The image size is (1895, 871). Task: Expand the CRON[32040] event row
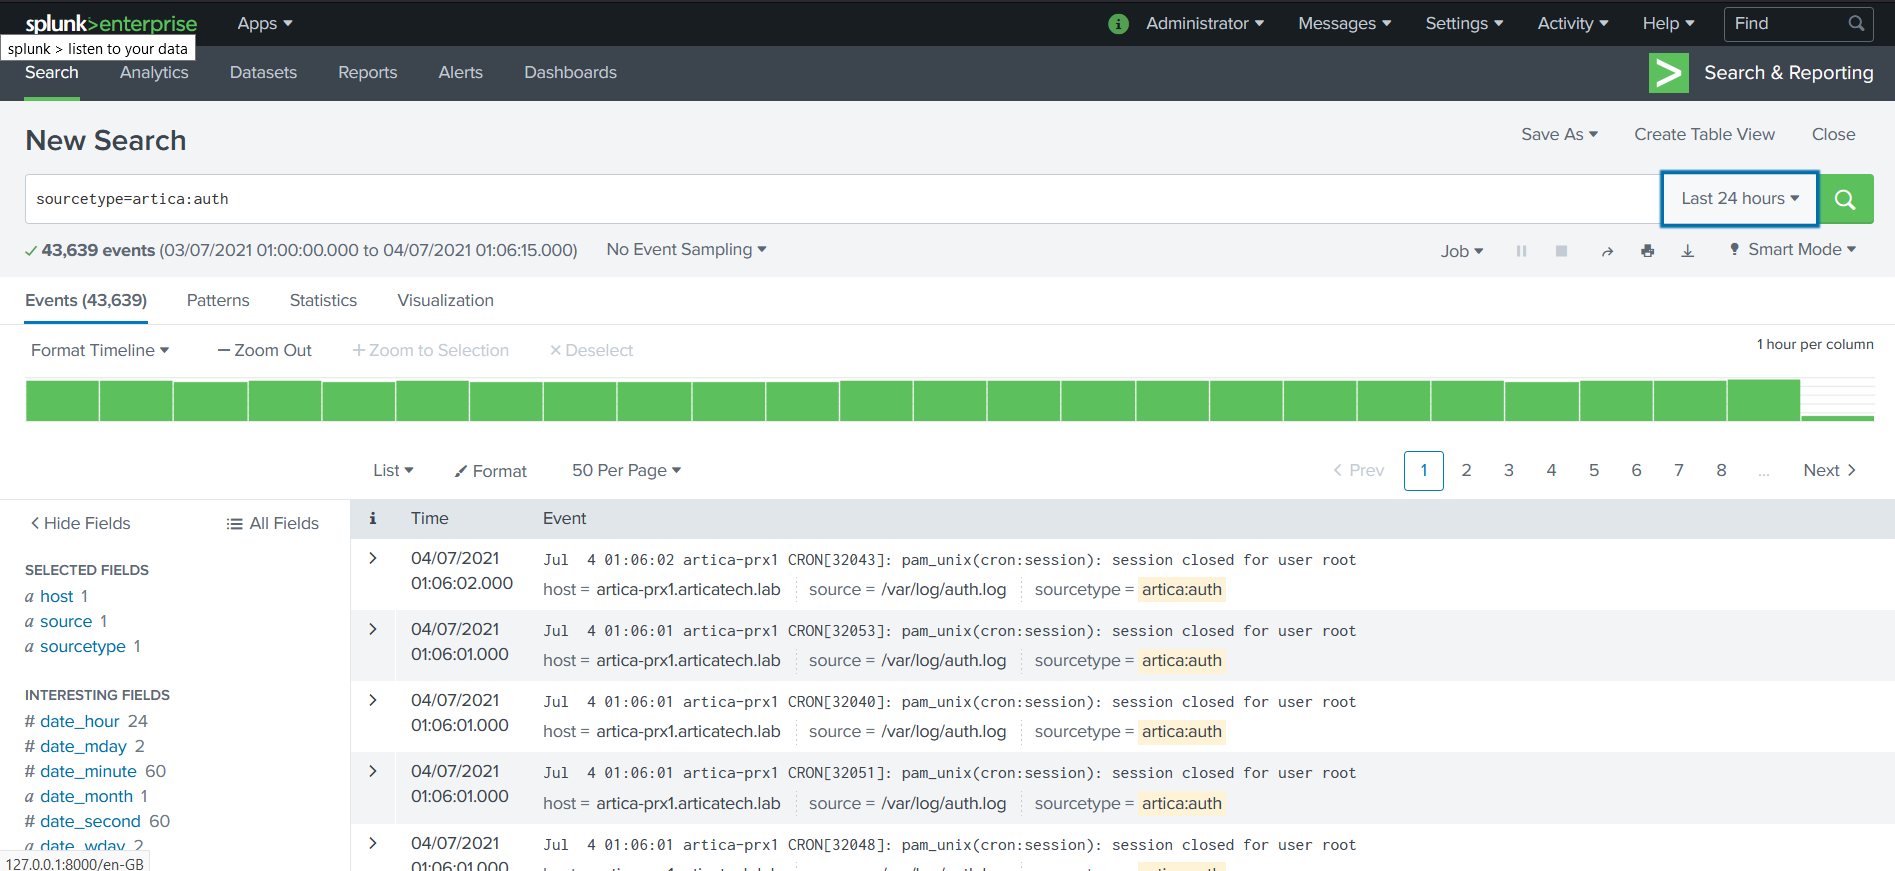[373, 700]
